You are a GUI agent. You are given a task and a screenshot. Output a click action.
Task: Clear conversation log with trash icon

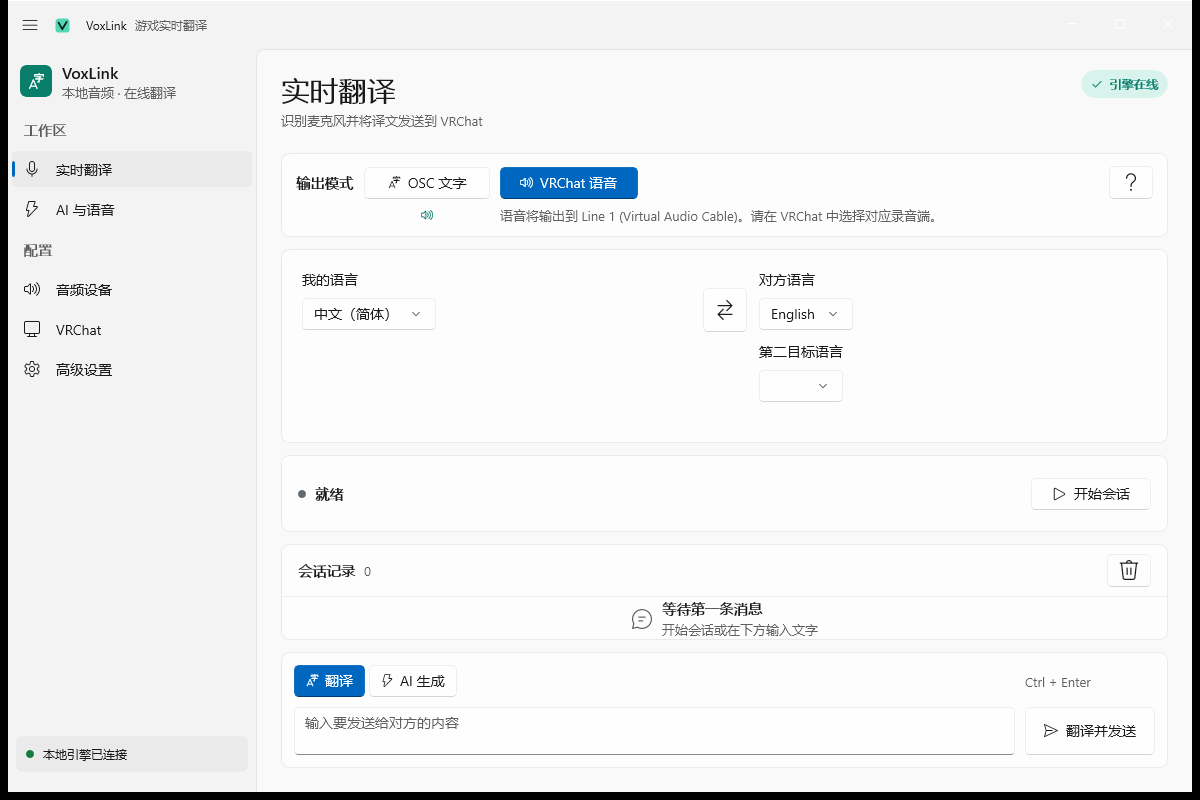(x=1129, y=570)
